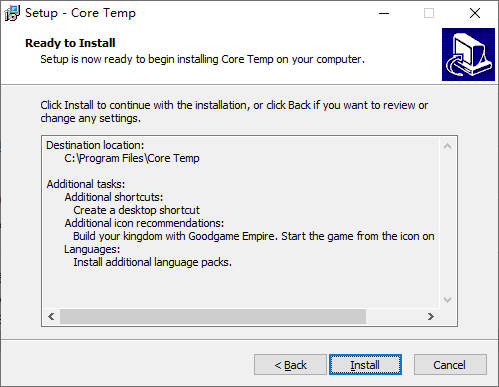Click "Install additional language packs" line

[x=152, y=262]
